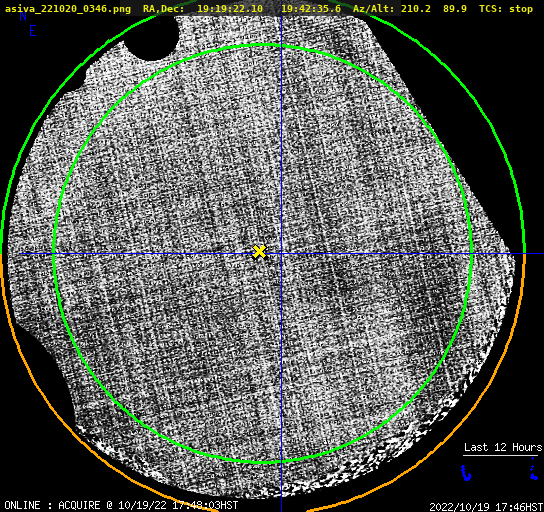Click the blue E east compass label
Image resolution: width=544 pixels, height=512 pixels.
(32, 31)
